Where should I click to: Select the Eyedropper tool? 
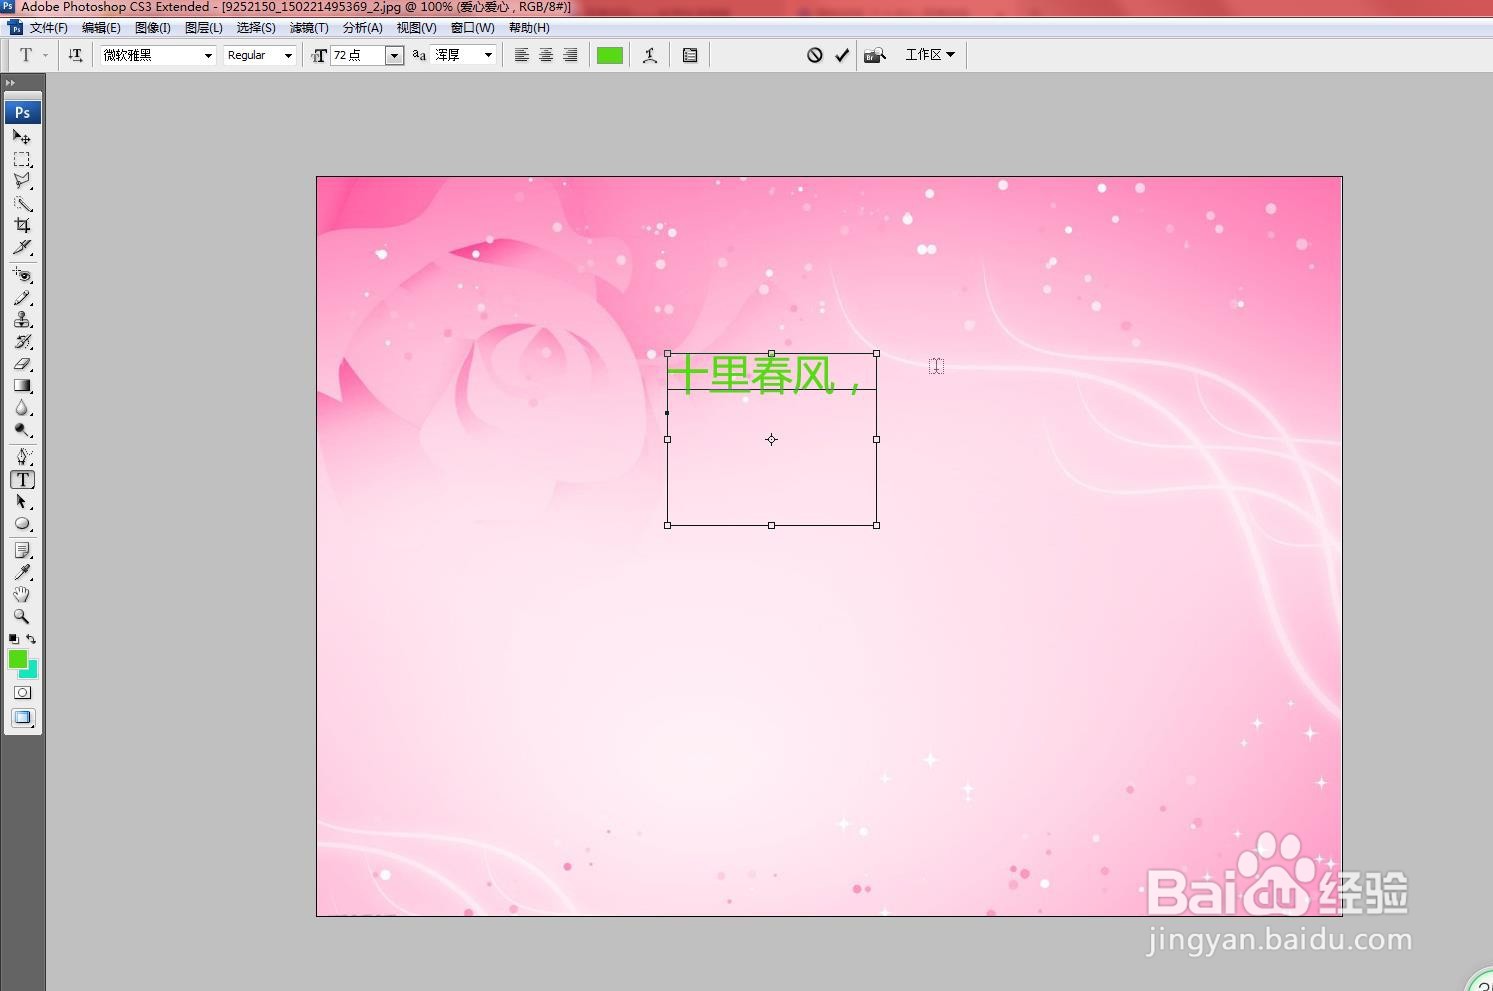click(22, 573)
